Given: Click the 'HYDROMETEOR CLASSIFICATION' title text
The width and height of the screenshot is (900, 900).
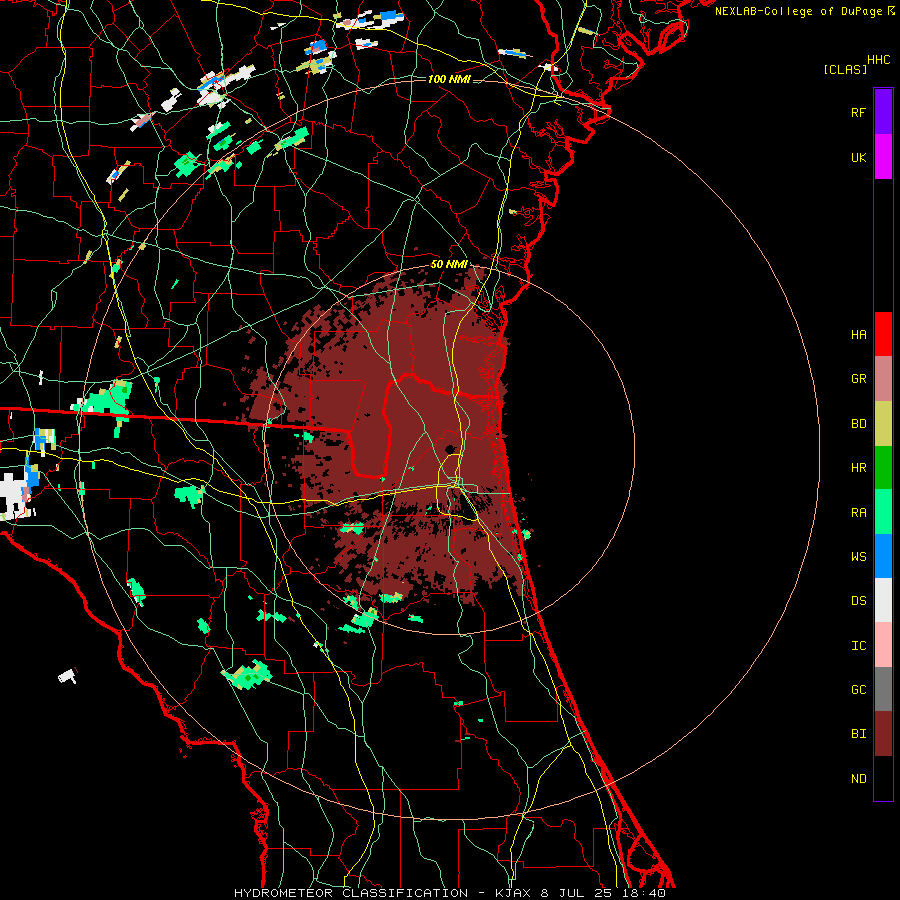Looking at the screenshot, I should click(x=351, y=893).
